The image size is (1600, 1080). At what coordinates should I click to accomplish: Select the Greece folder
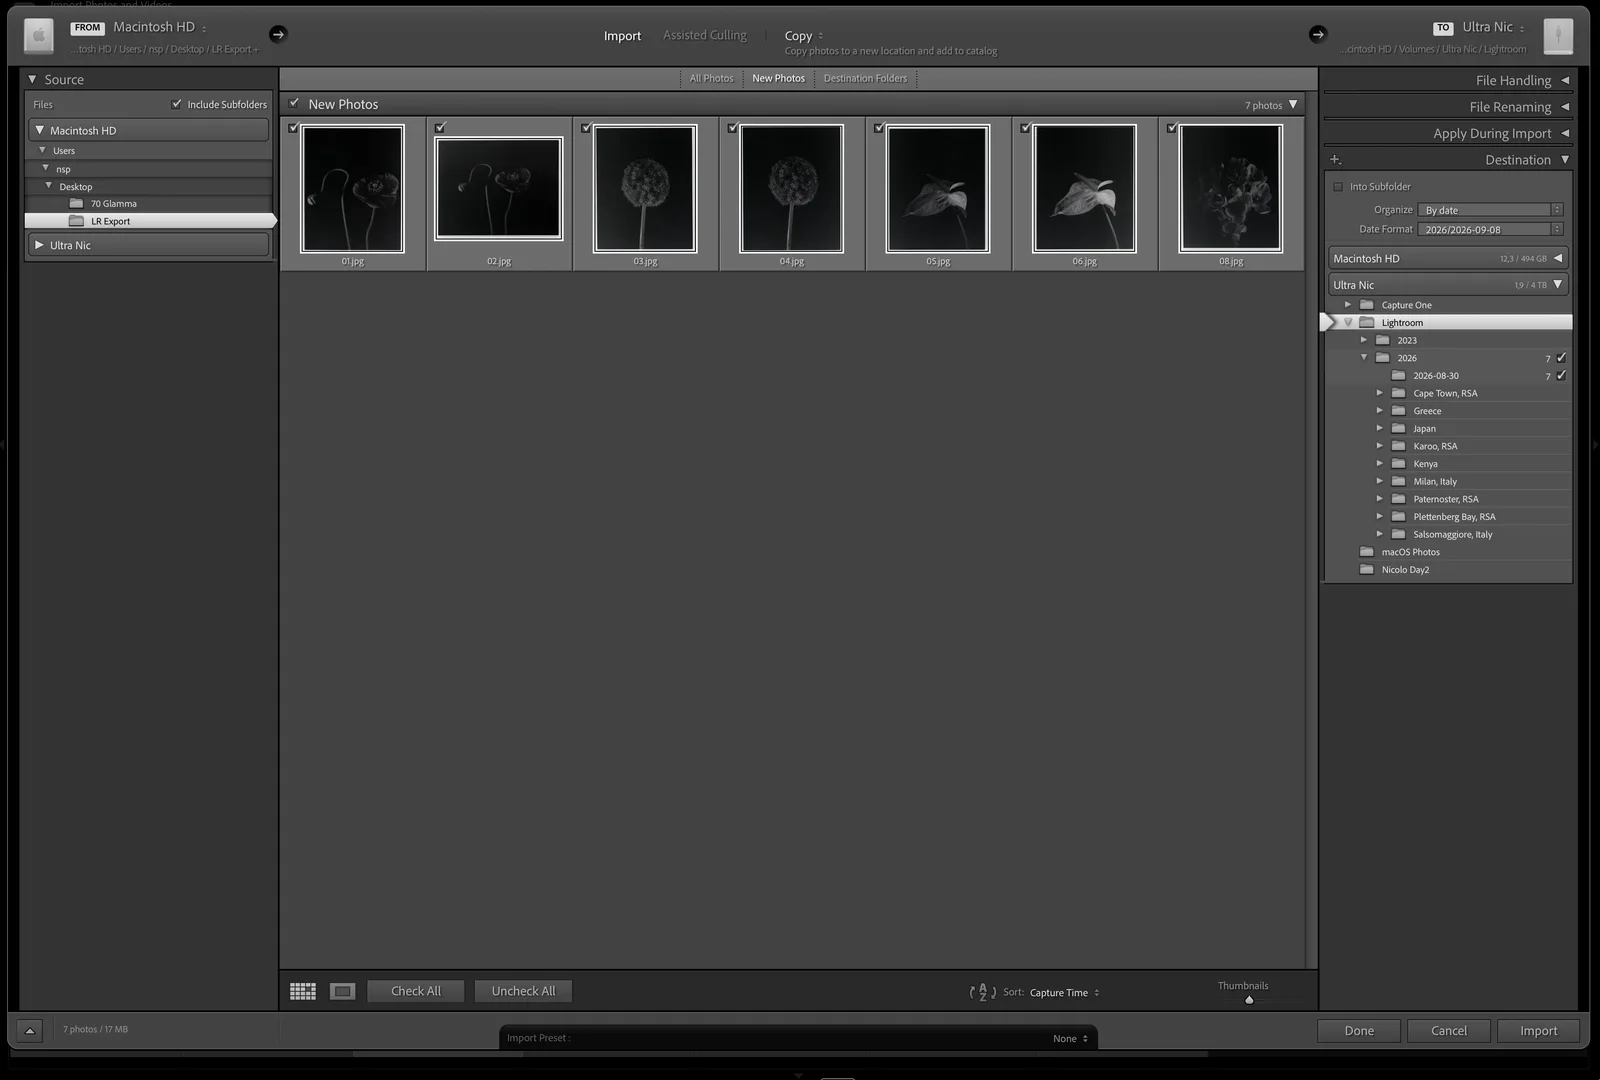(1427, 411)
